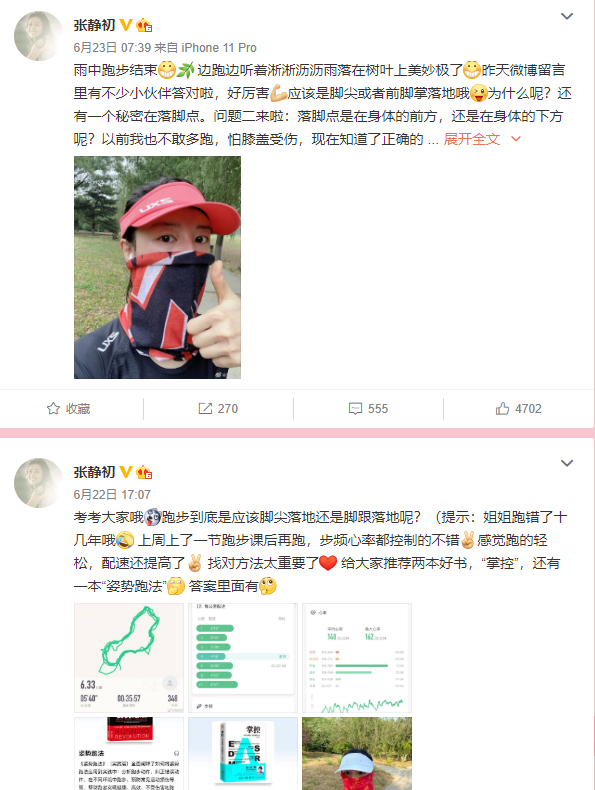Open the first post's top-right chevron menu

click(567, 16)
